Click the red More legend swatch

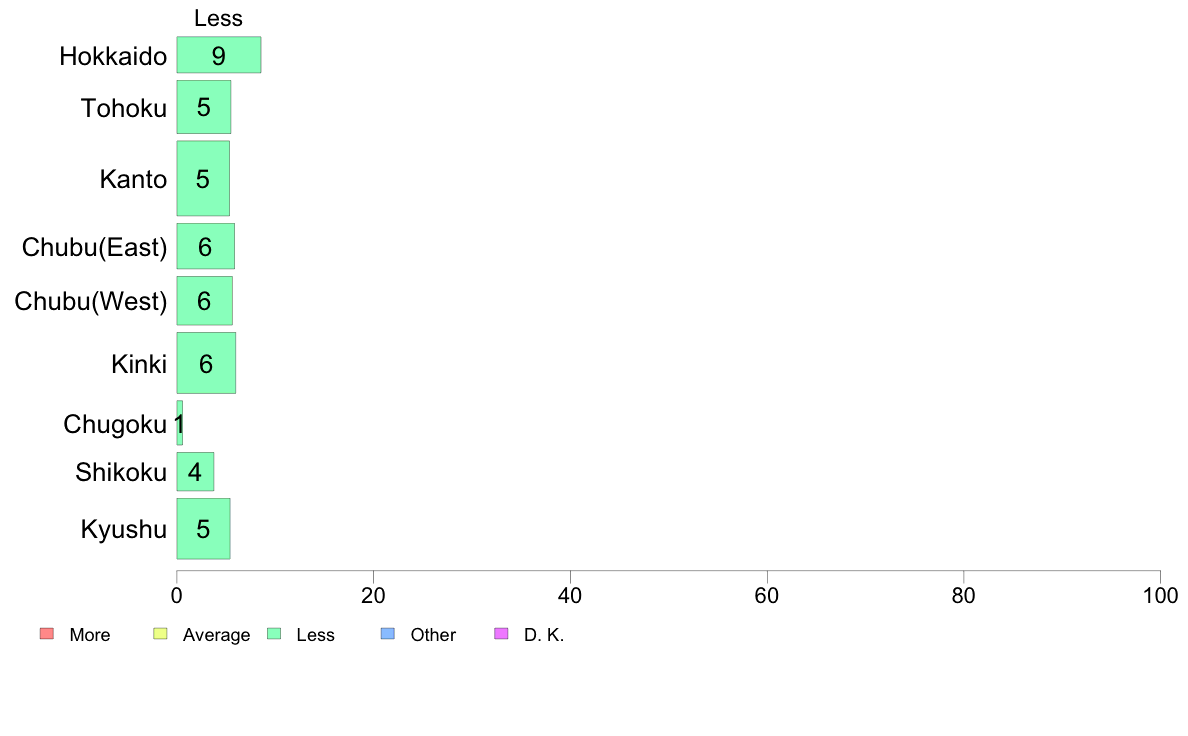tap(47, 634)
